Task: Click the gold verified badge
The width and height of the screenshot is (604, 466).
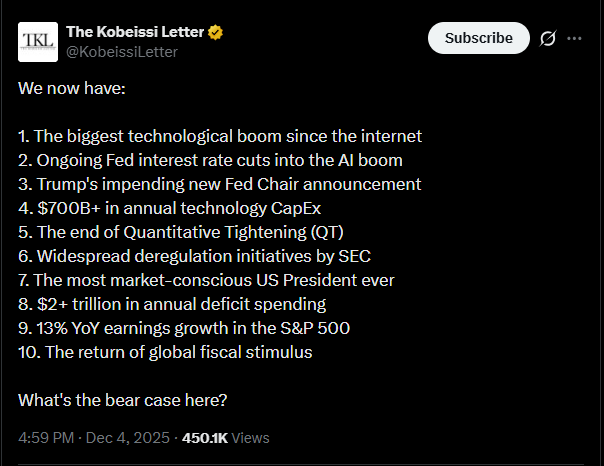Action: (216, 32)
